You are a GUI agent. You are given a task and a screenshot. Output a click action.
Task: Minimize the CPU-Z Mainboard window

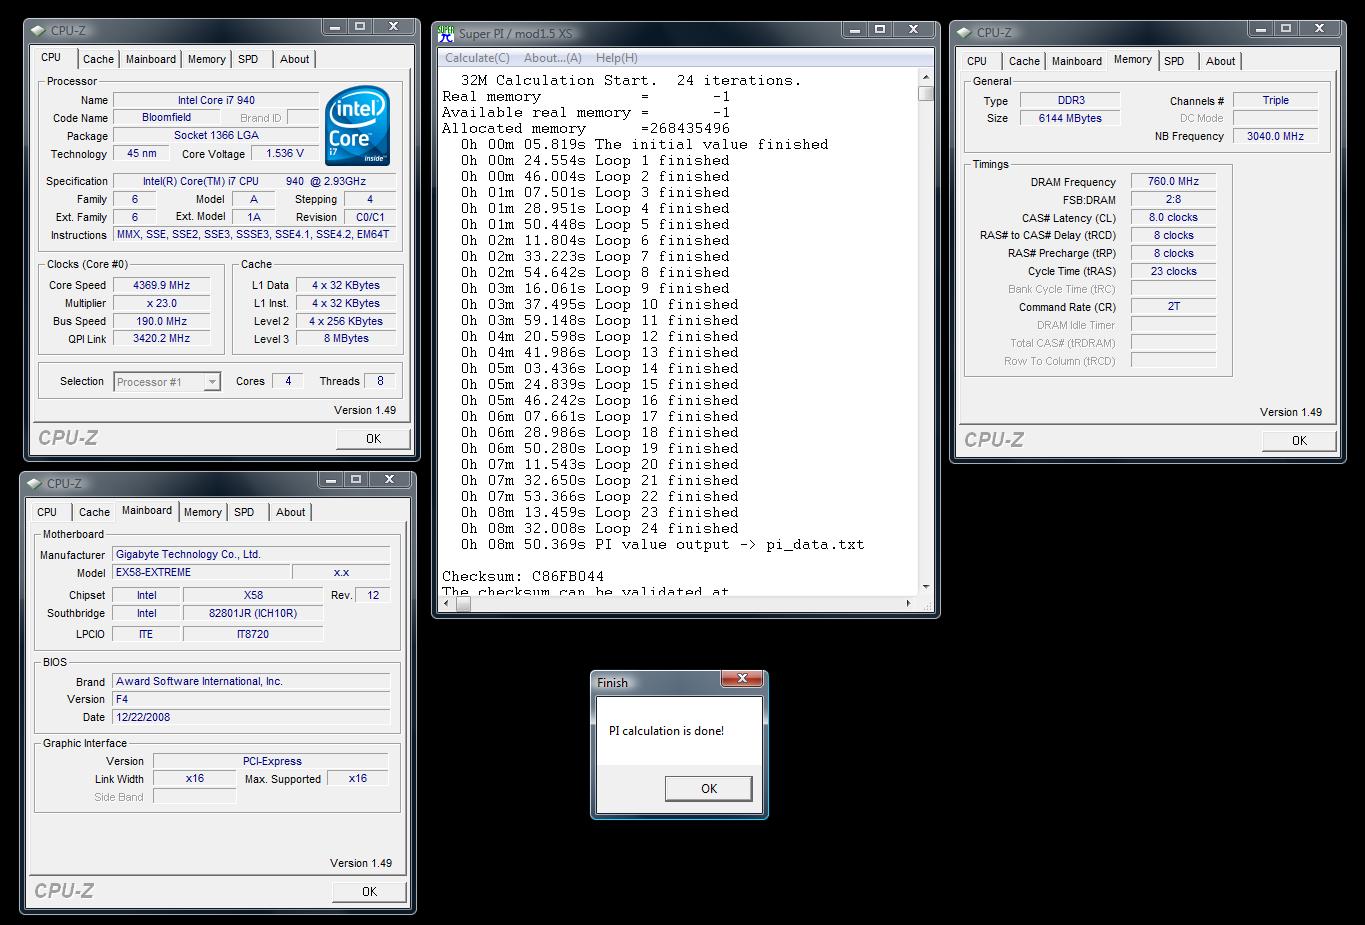pyautogui.click(x=330, y=480)
